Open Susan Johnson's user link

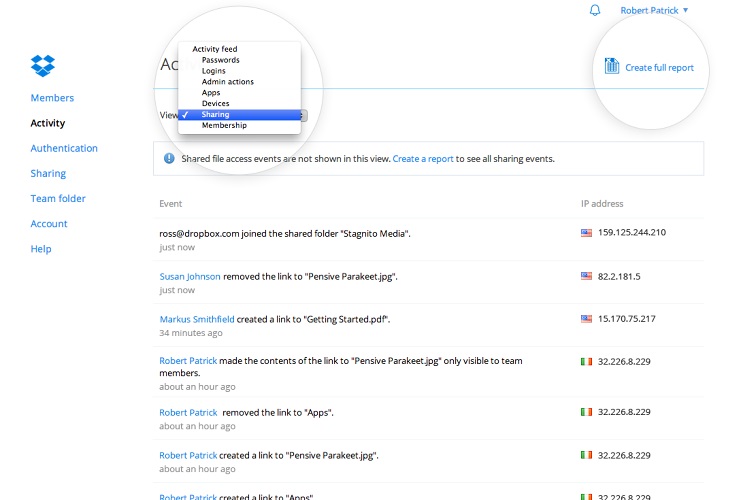(189, 276)
